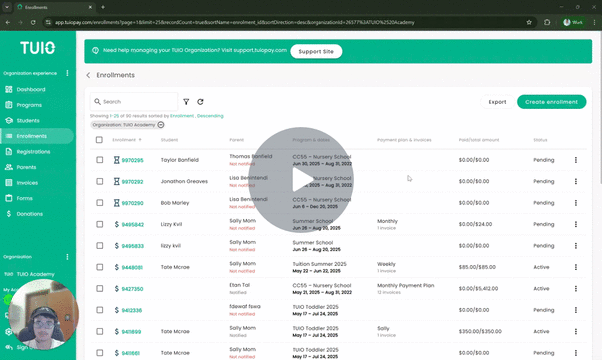Open row menu for Bob Marley
This screenshot has width=602, height=360.
(576, 203)
